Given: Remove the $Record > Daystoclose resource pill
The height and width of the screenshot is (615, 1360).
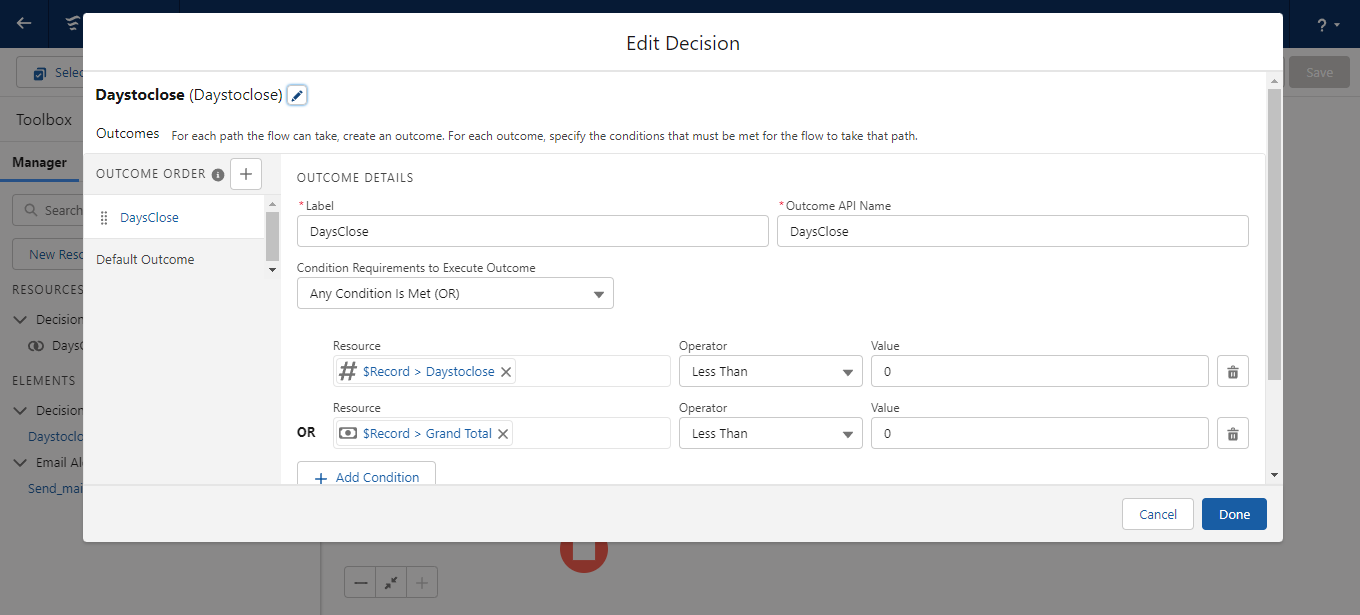Looking at the screenshot, I should click(x=506, y=371).
